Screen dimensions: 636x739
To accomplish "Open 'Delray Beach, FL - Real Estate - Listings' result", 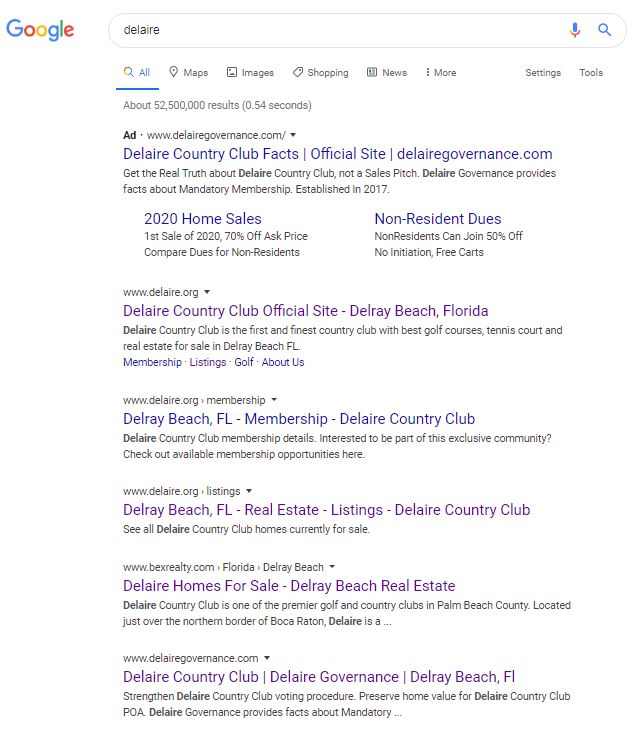I will pyautogui.click(x=327, y=509).
